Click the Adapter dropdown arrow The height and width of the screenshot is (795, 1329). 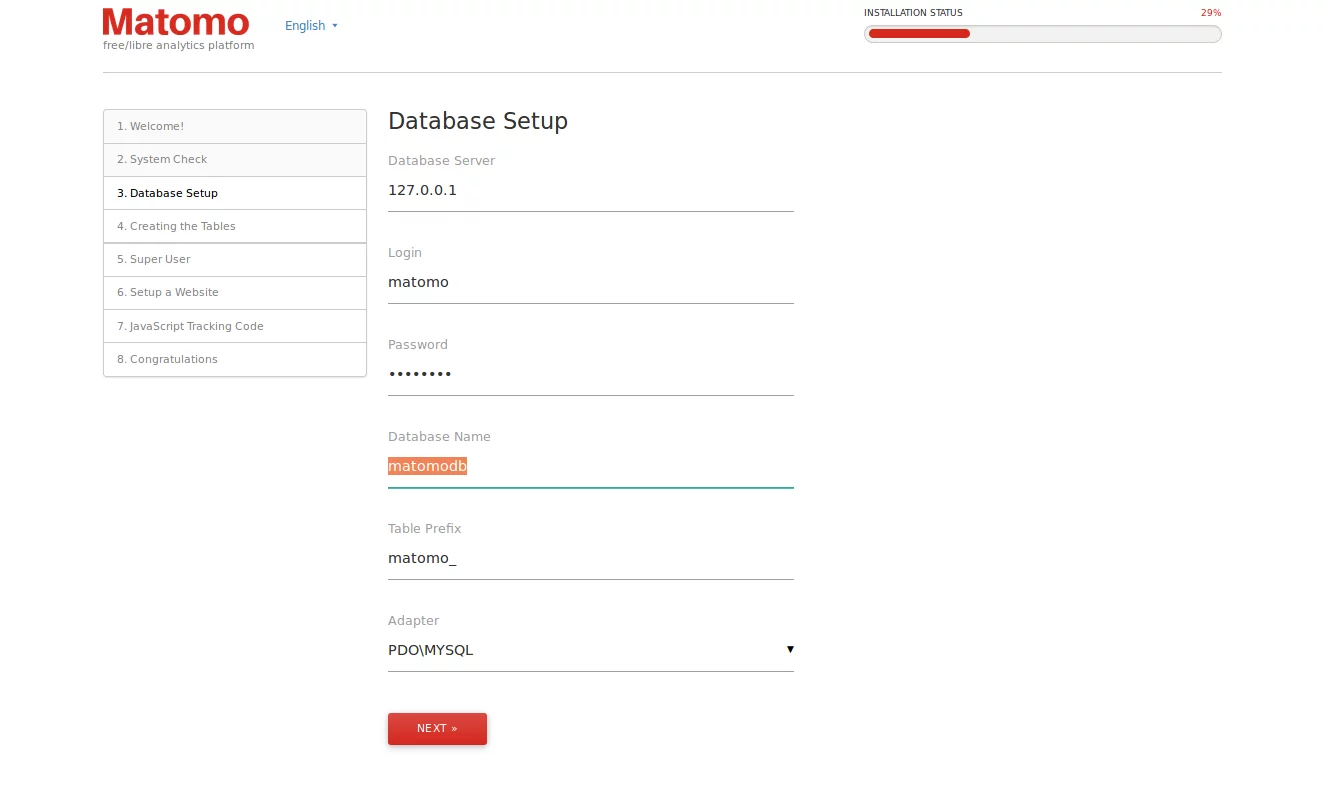(790, 649)
